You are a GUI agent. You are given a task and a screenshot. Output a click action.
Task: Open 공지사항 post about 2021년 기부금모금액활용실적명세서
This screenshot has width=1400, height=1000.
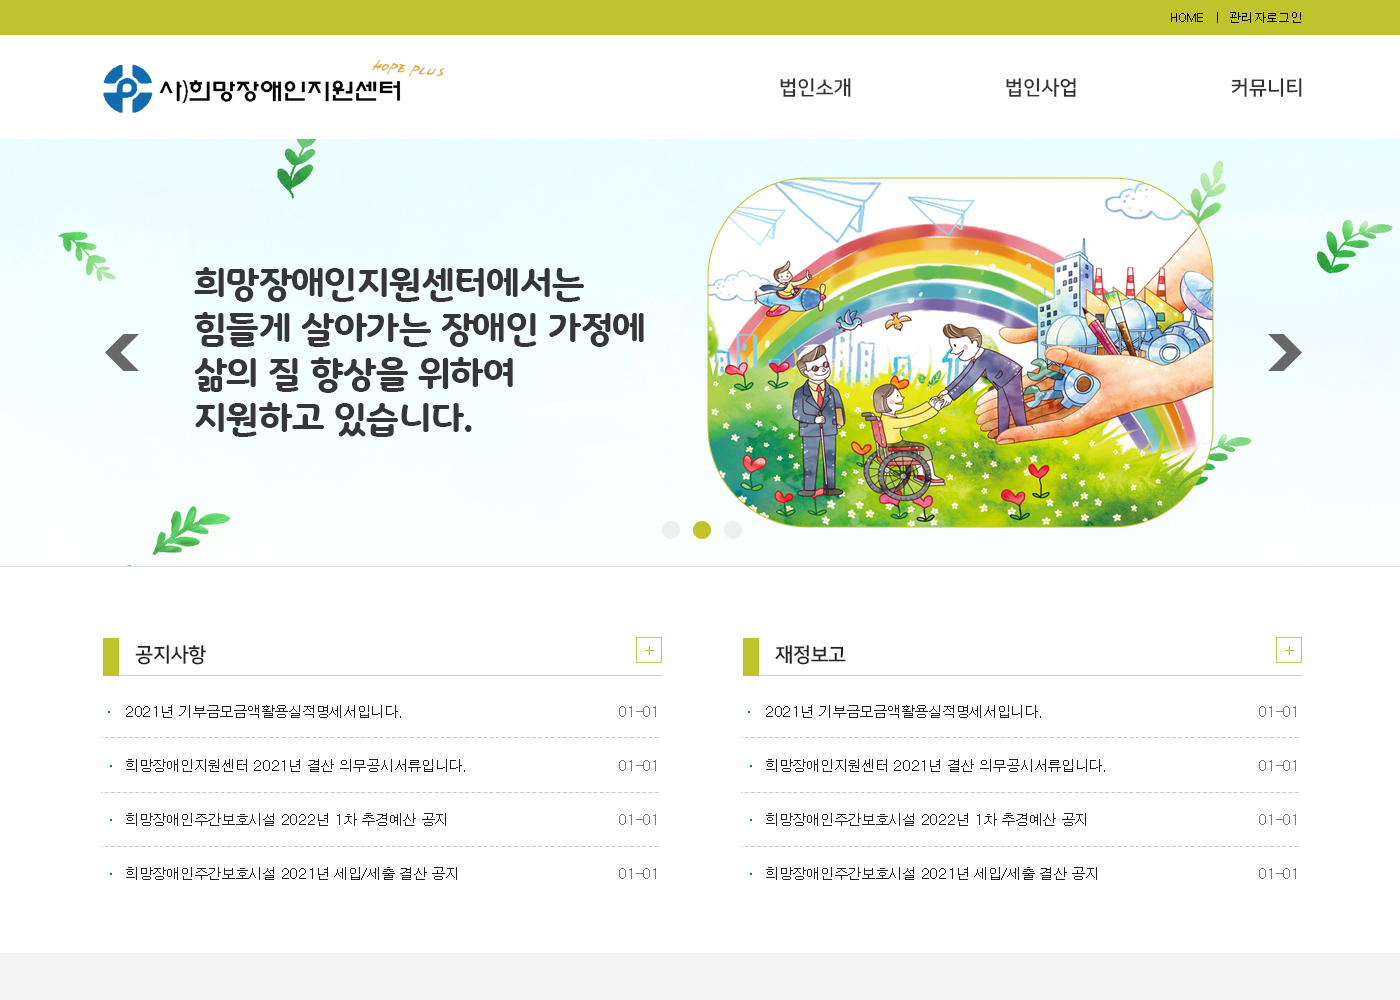click(x=263, y=712)
